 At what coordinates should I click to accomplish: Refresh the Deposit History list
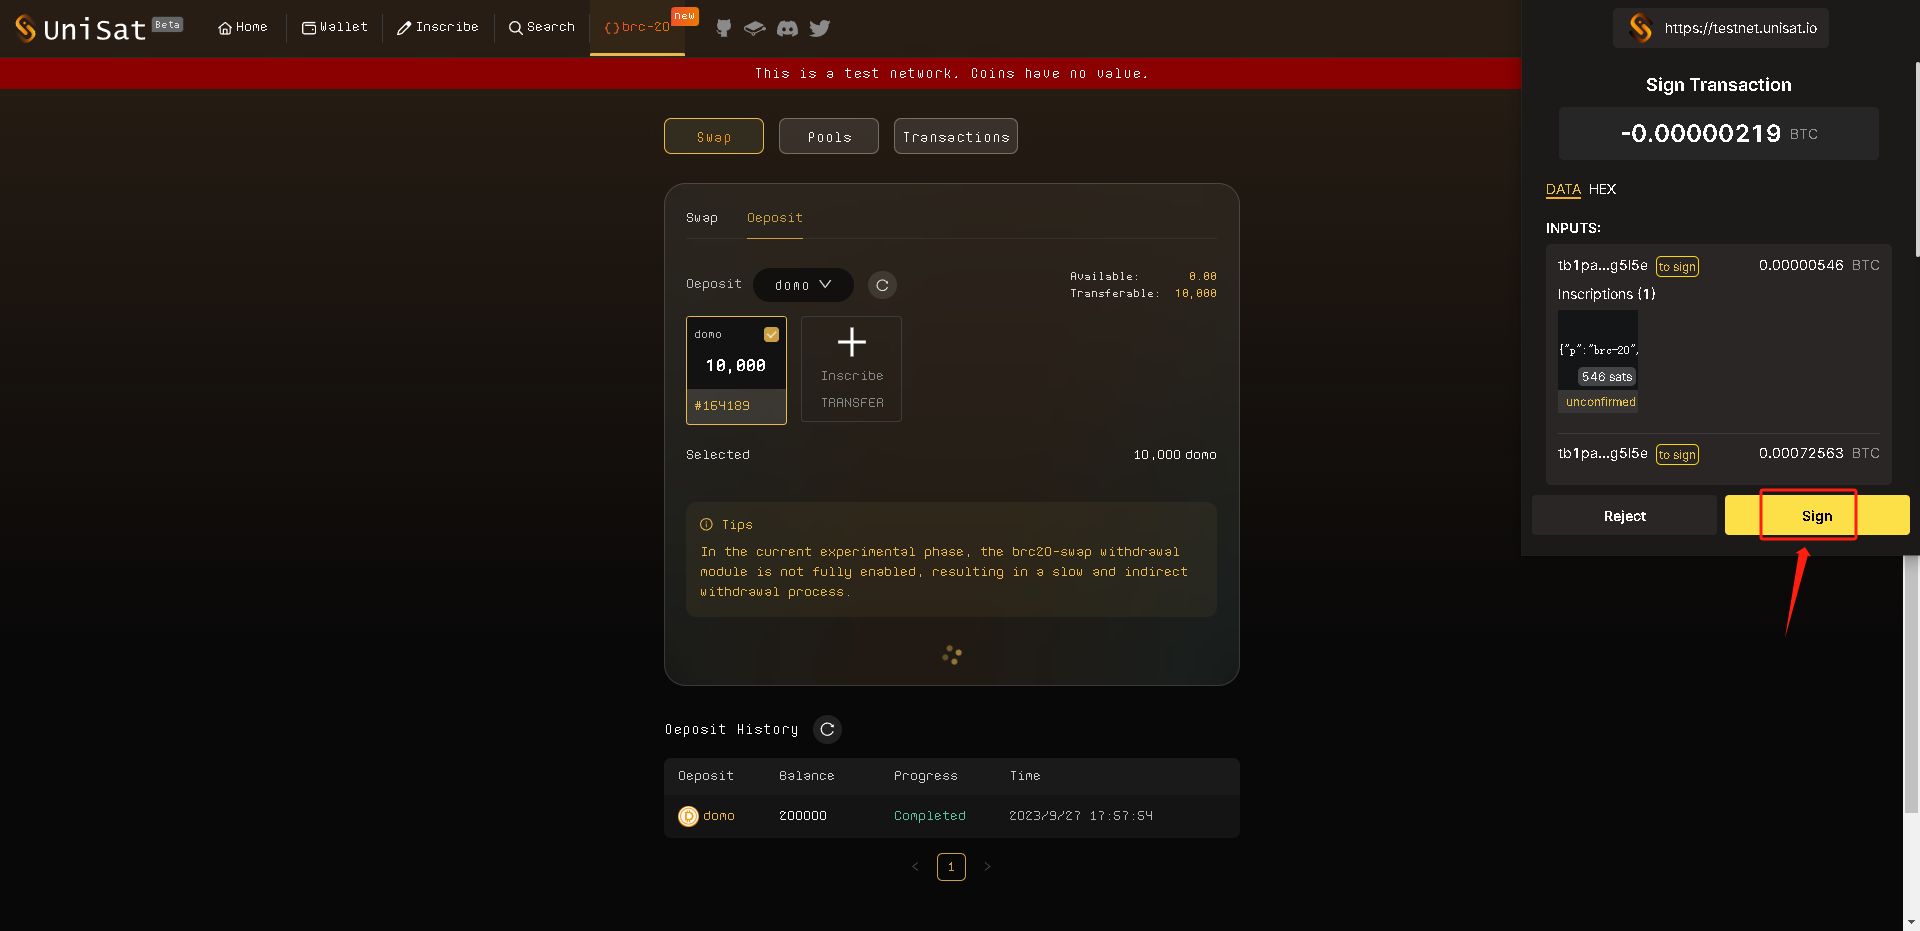point(827,729)
